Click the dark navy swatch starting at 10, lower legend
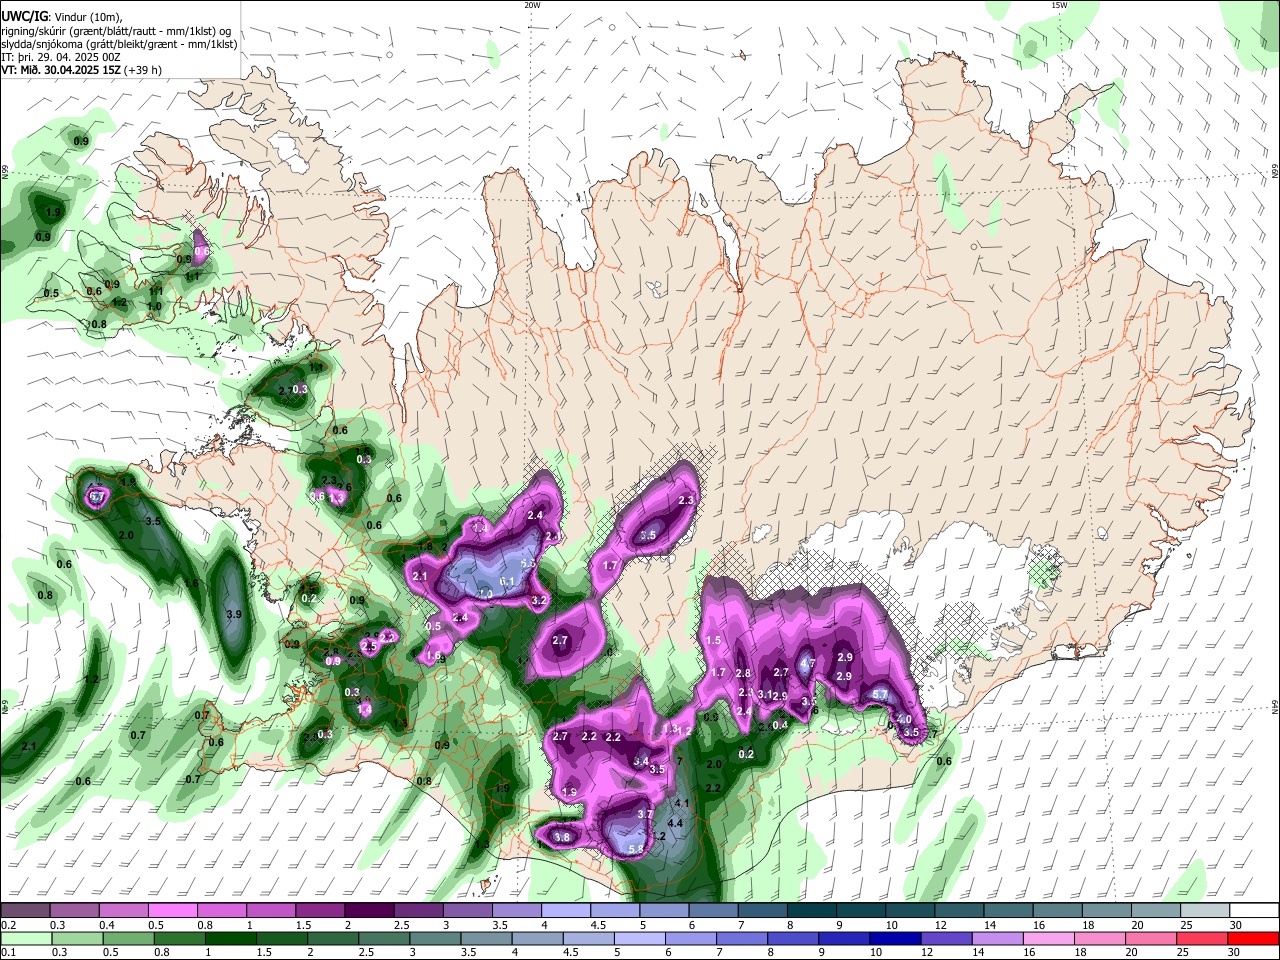 [893, 938]
